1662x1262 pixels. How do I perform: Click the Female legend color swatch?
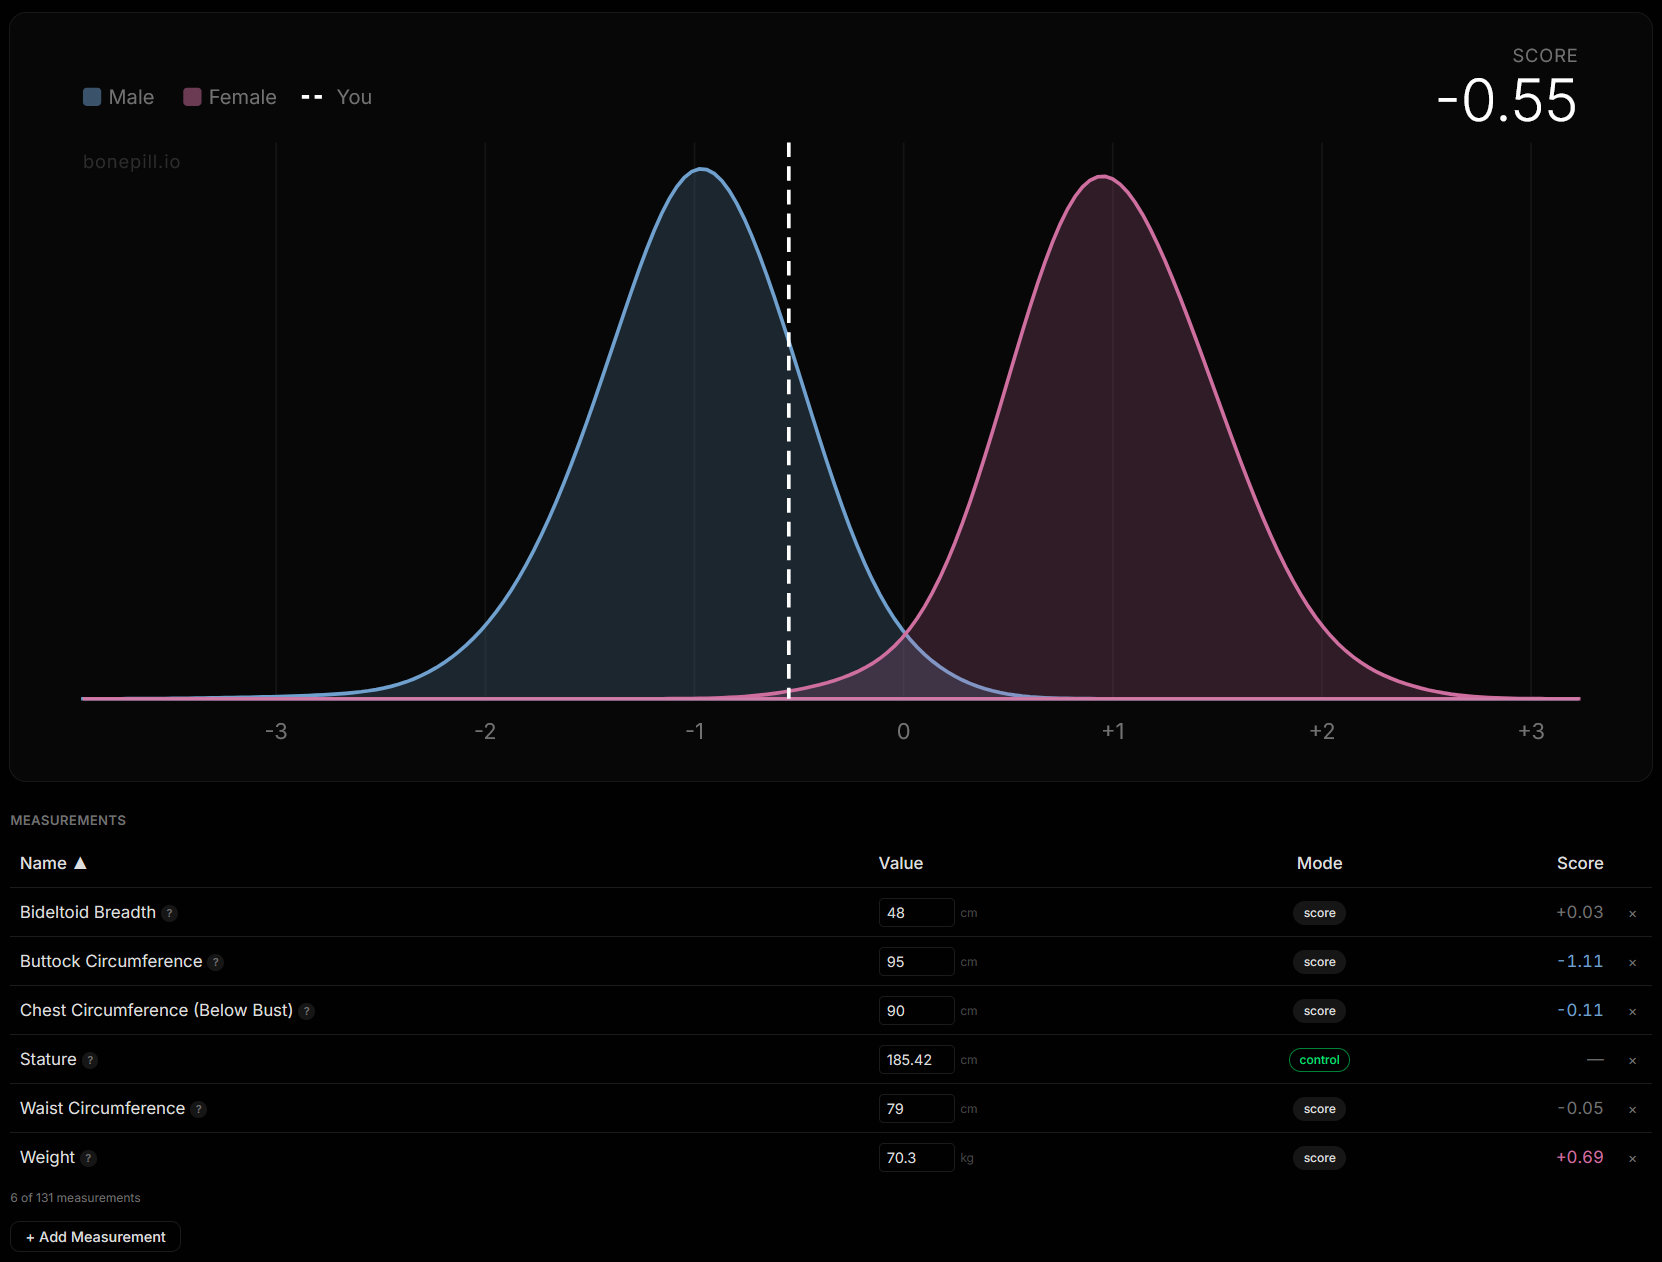click(192, 97)
